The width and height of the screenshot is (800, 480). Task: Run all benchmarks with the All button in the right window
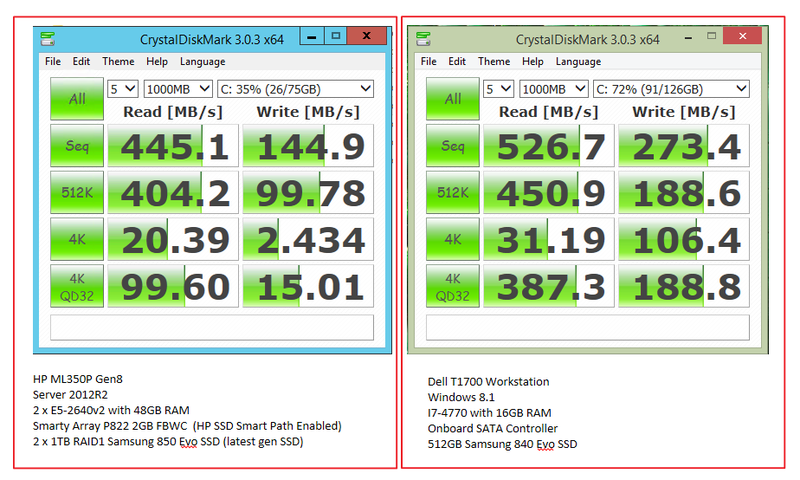tap(453, 98)
